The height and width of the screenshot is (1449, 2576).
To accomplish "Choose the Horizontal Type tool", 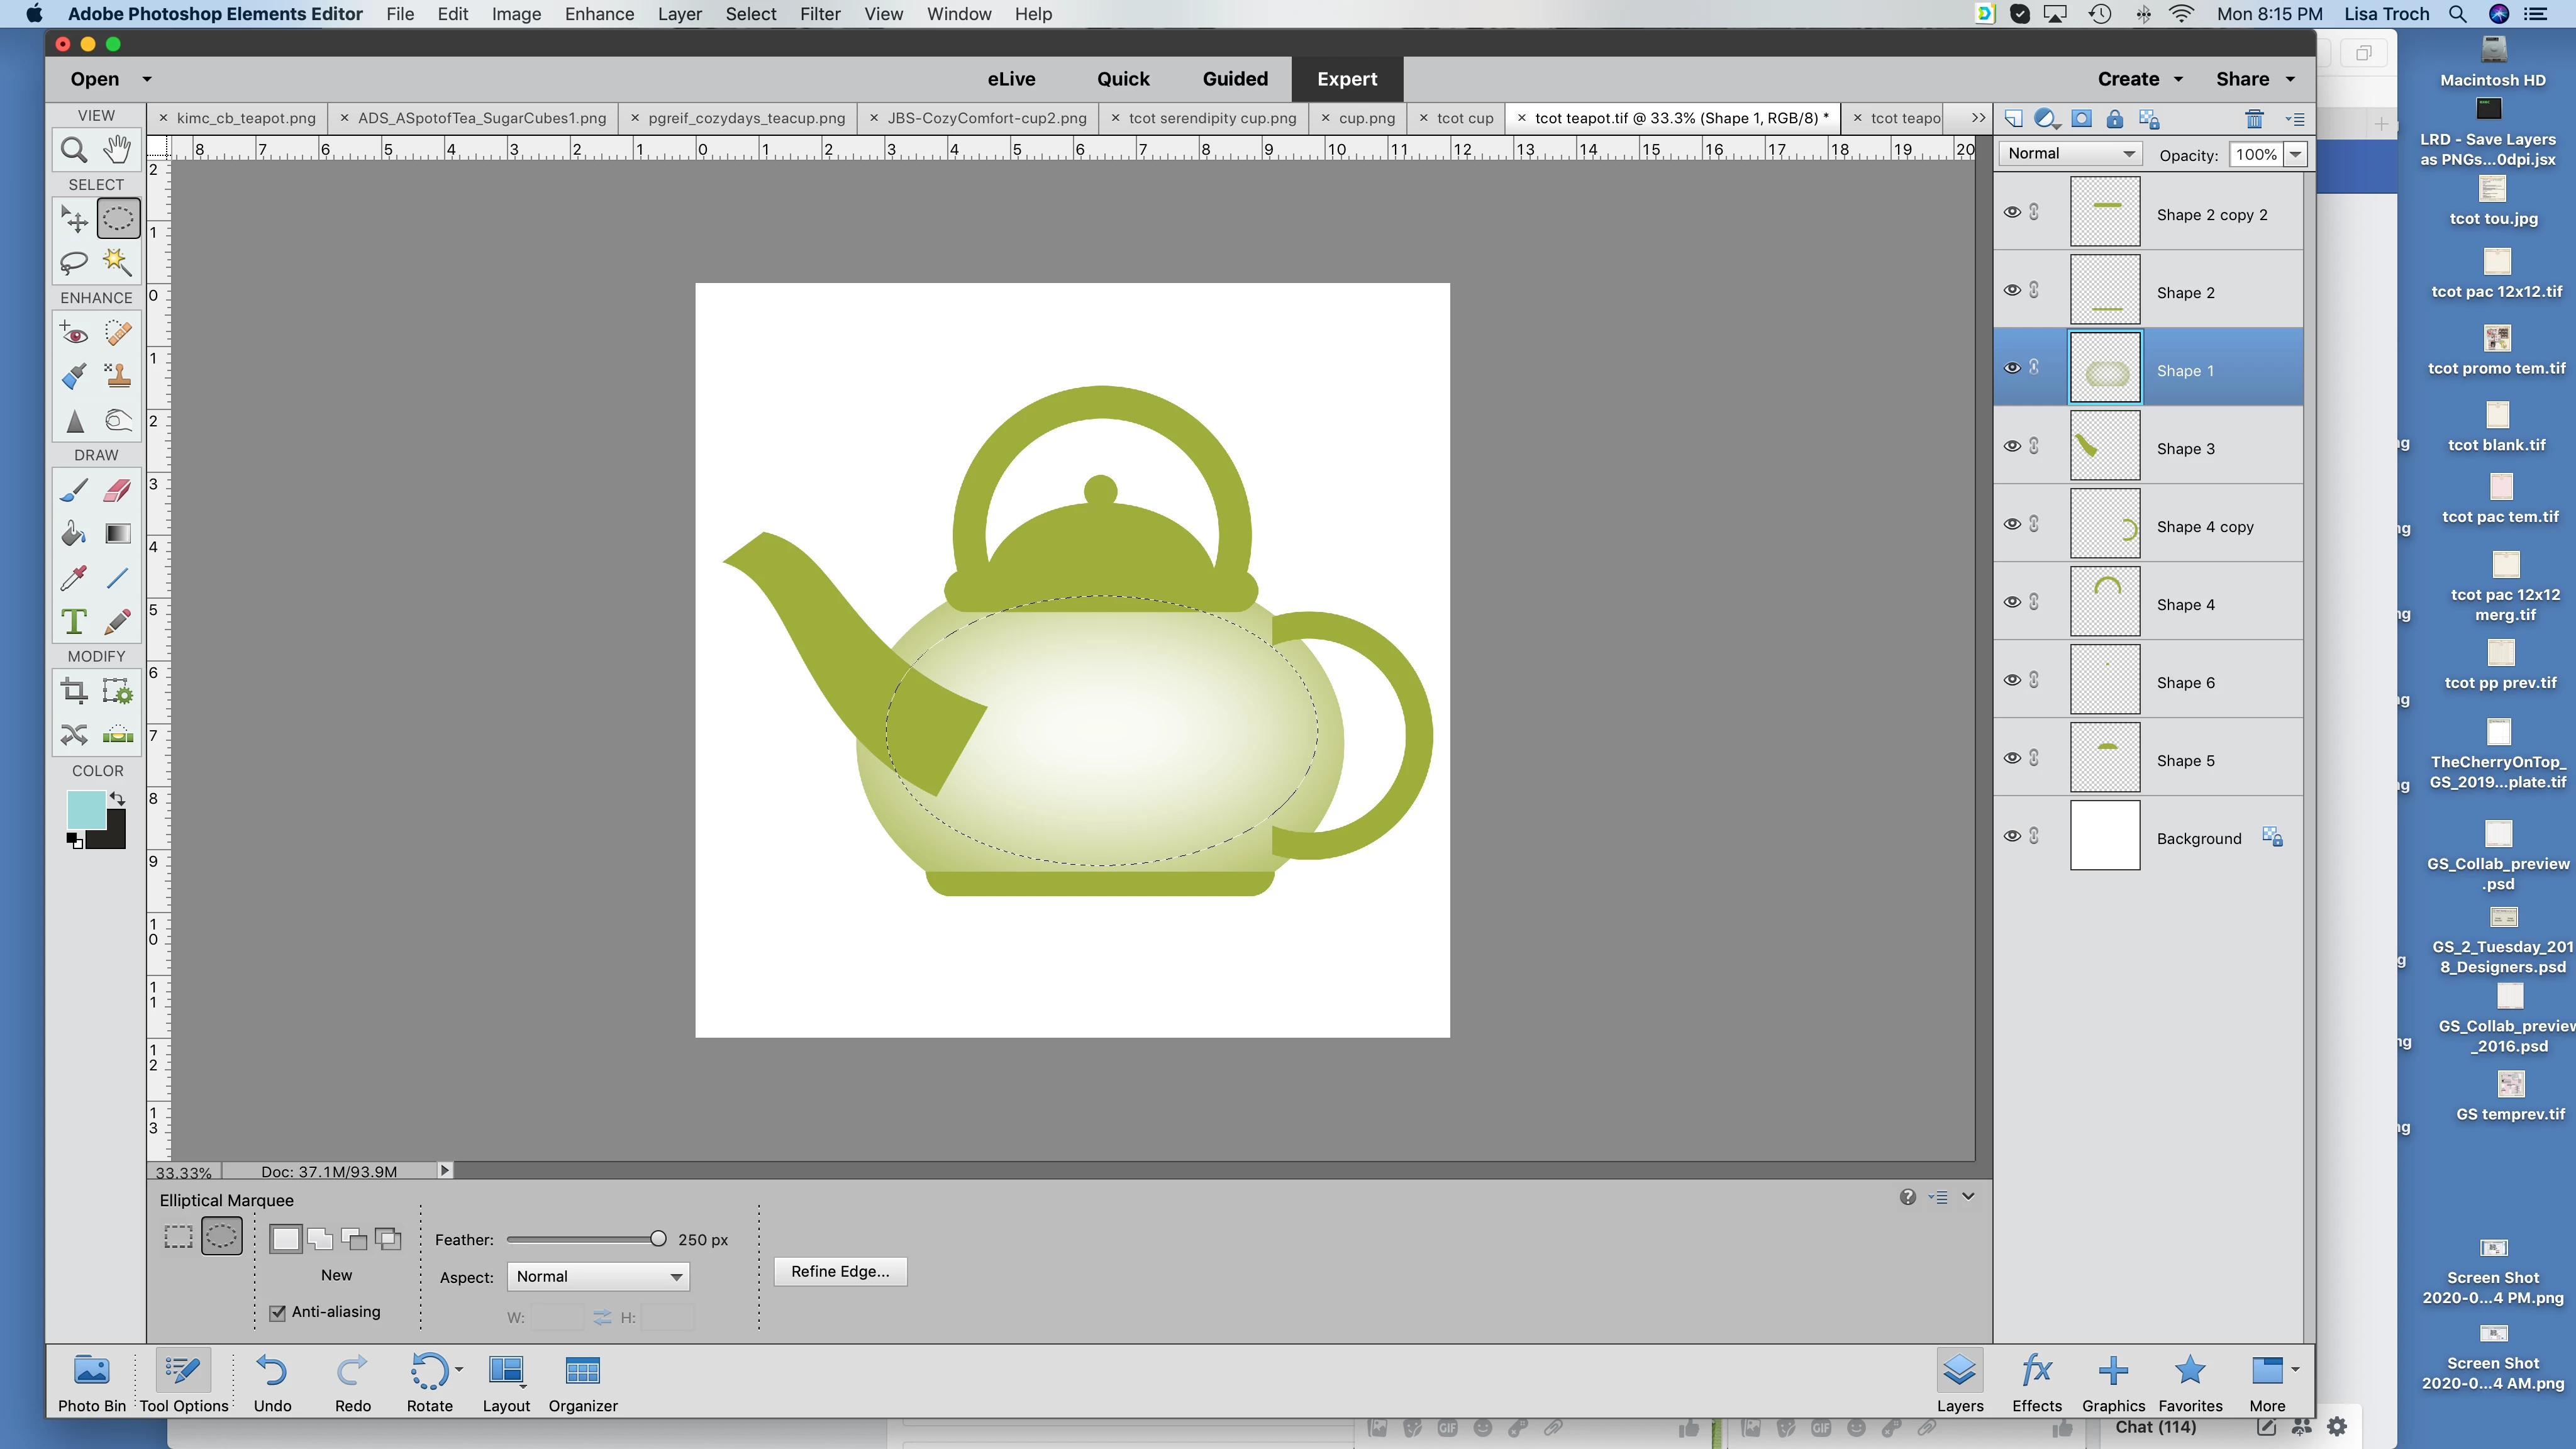I will [74, 622].
